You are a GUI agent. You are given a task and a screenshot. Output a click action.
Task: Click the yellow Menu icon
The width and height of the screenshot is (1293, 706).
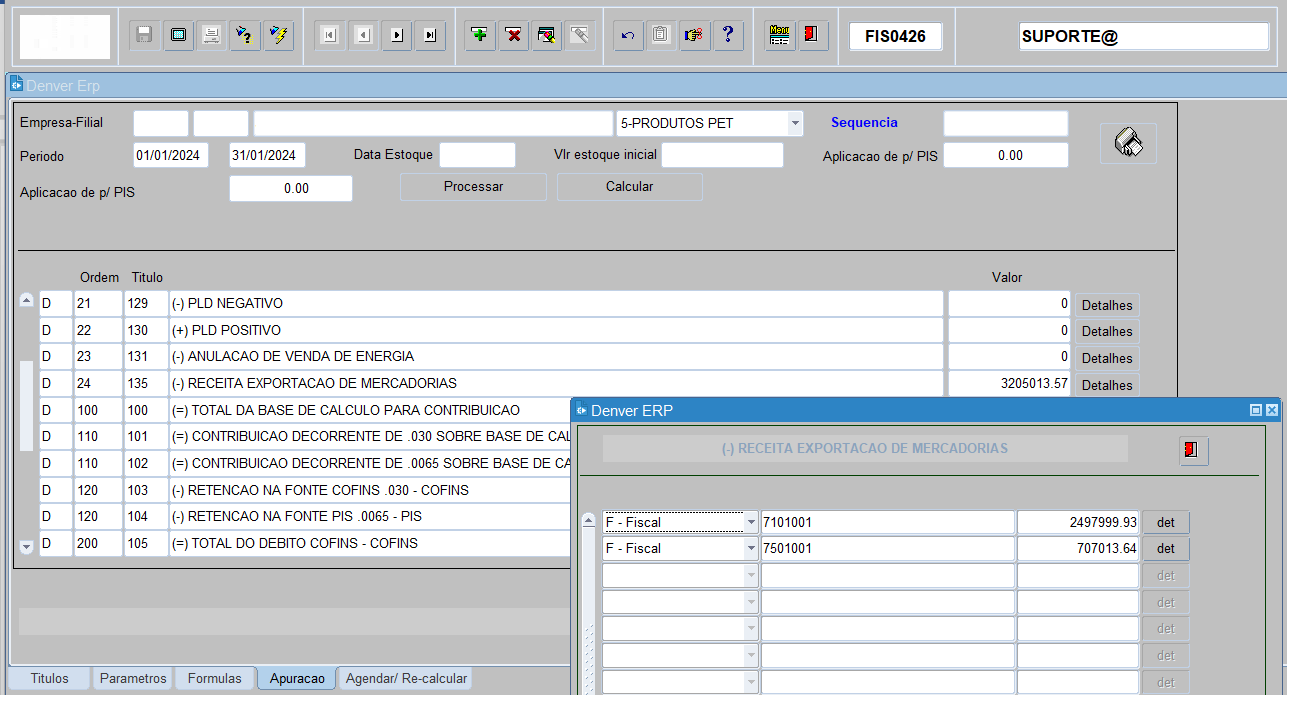780,35
